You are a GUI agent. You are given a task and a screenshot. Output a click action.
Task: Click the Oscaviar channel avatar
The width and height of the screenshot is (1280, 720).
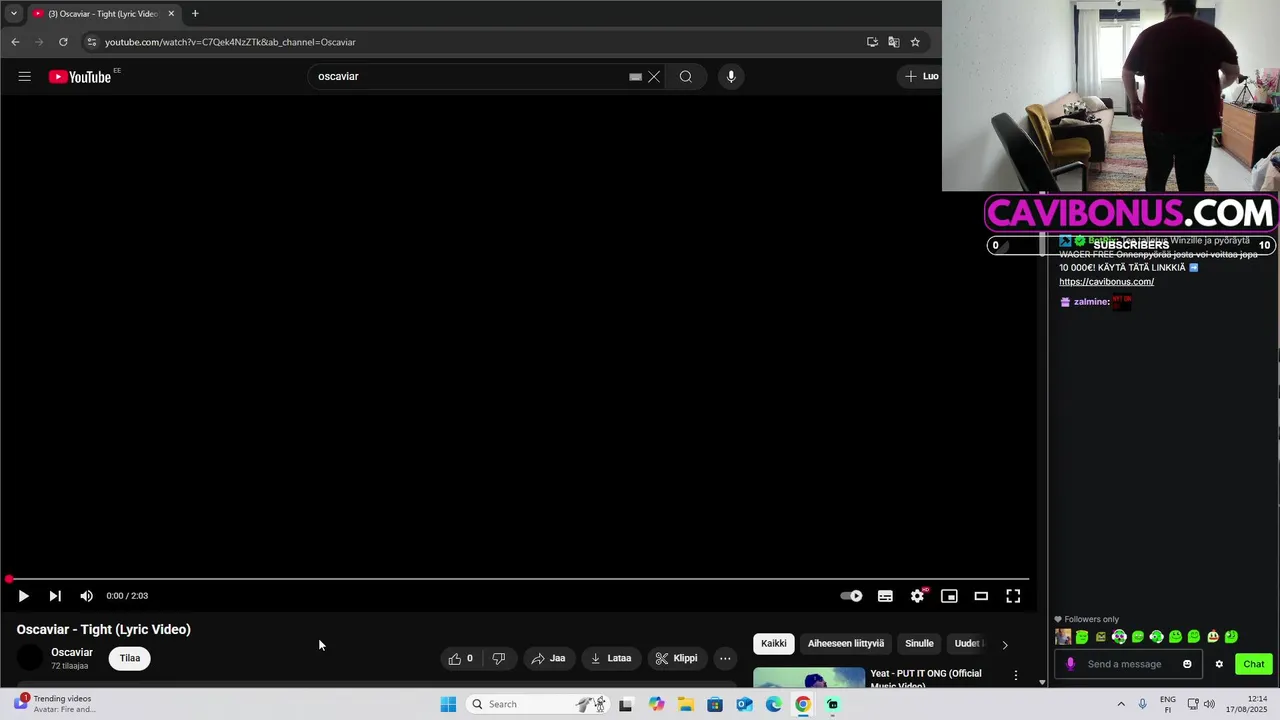pyautogui.click(x=31, y=658)
